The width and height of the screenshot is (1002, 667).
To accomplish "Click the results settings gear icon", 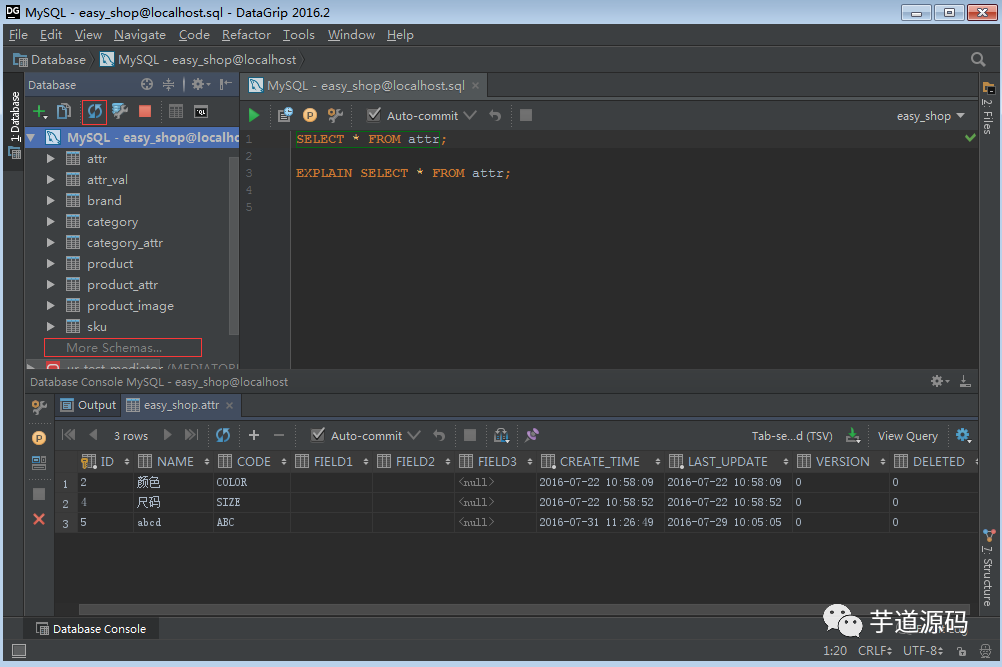I will (x=964, y=435).
